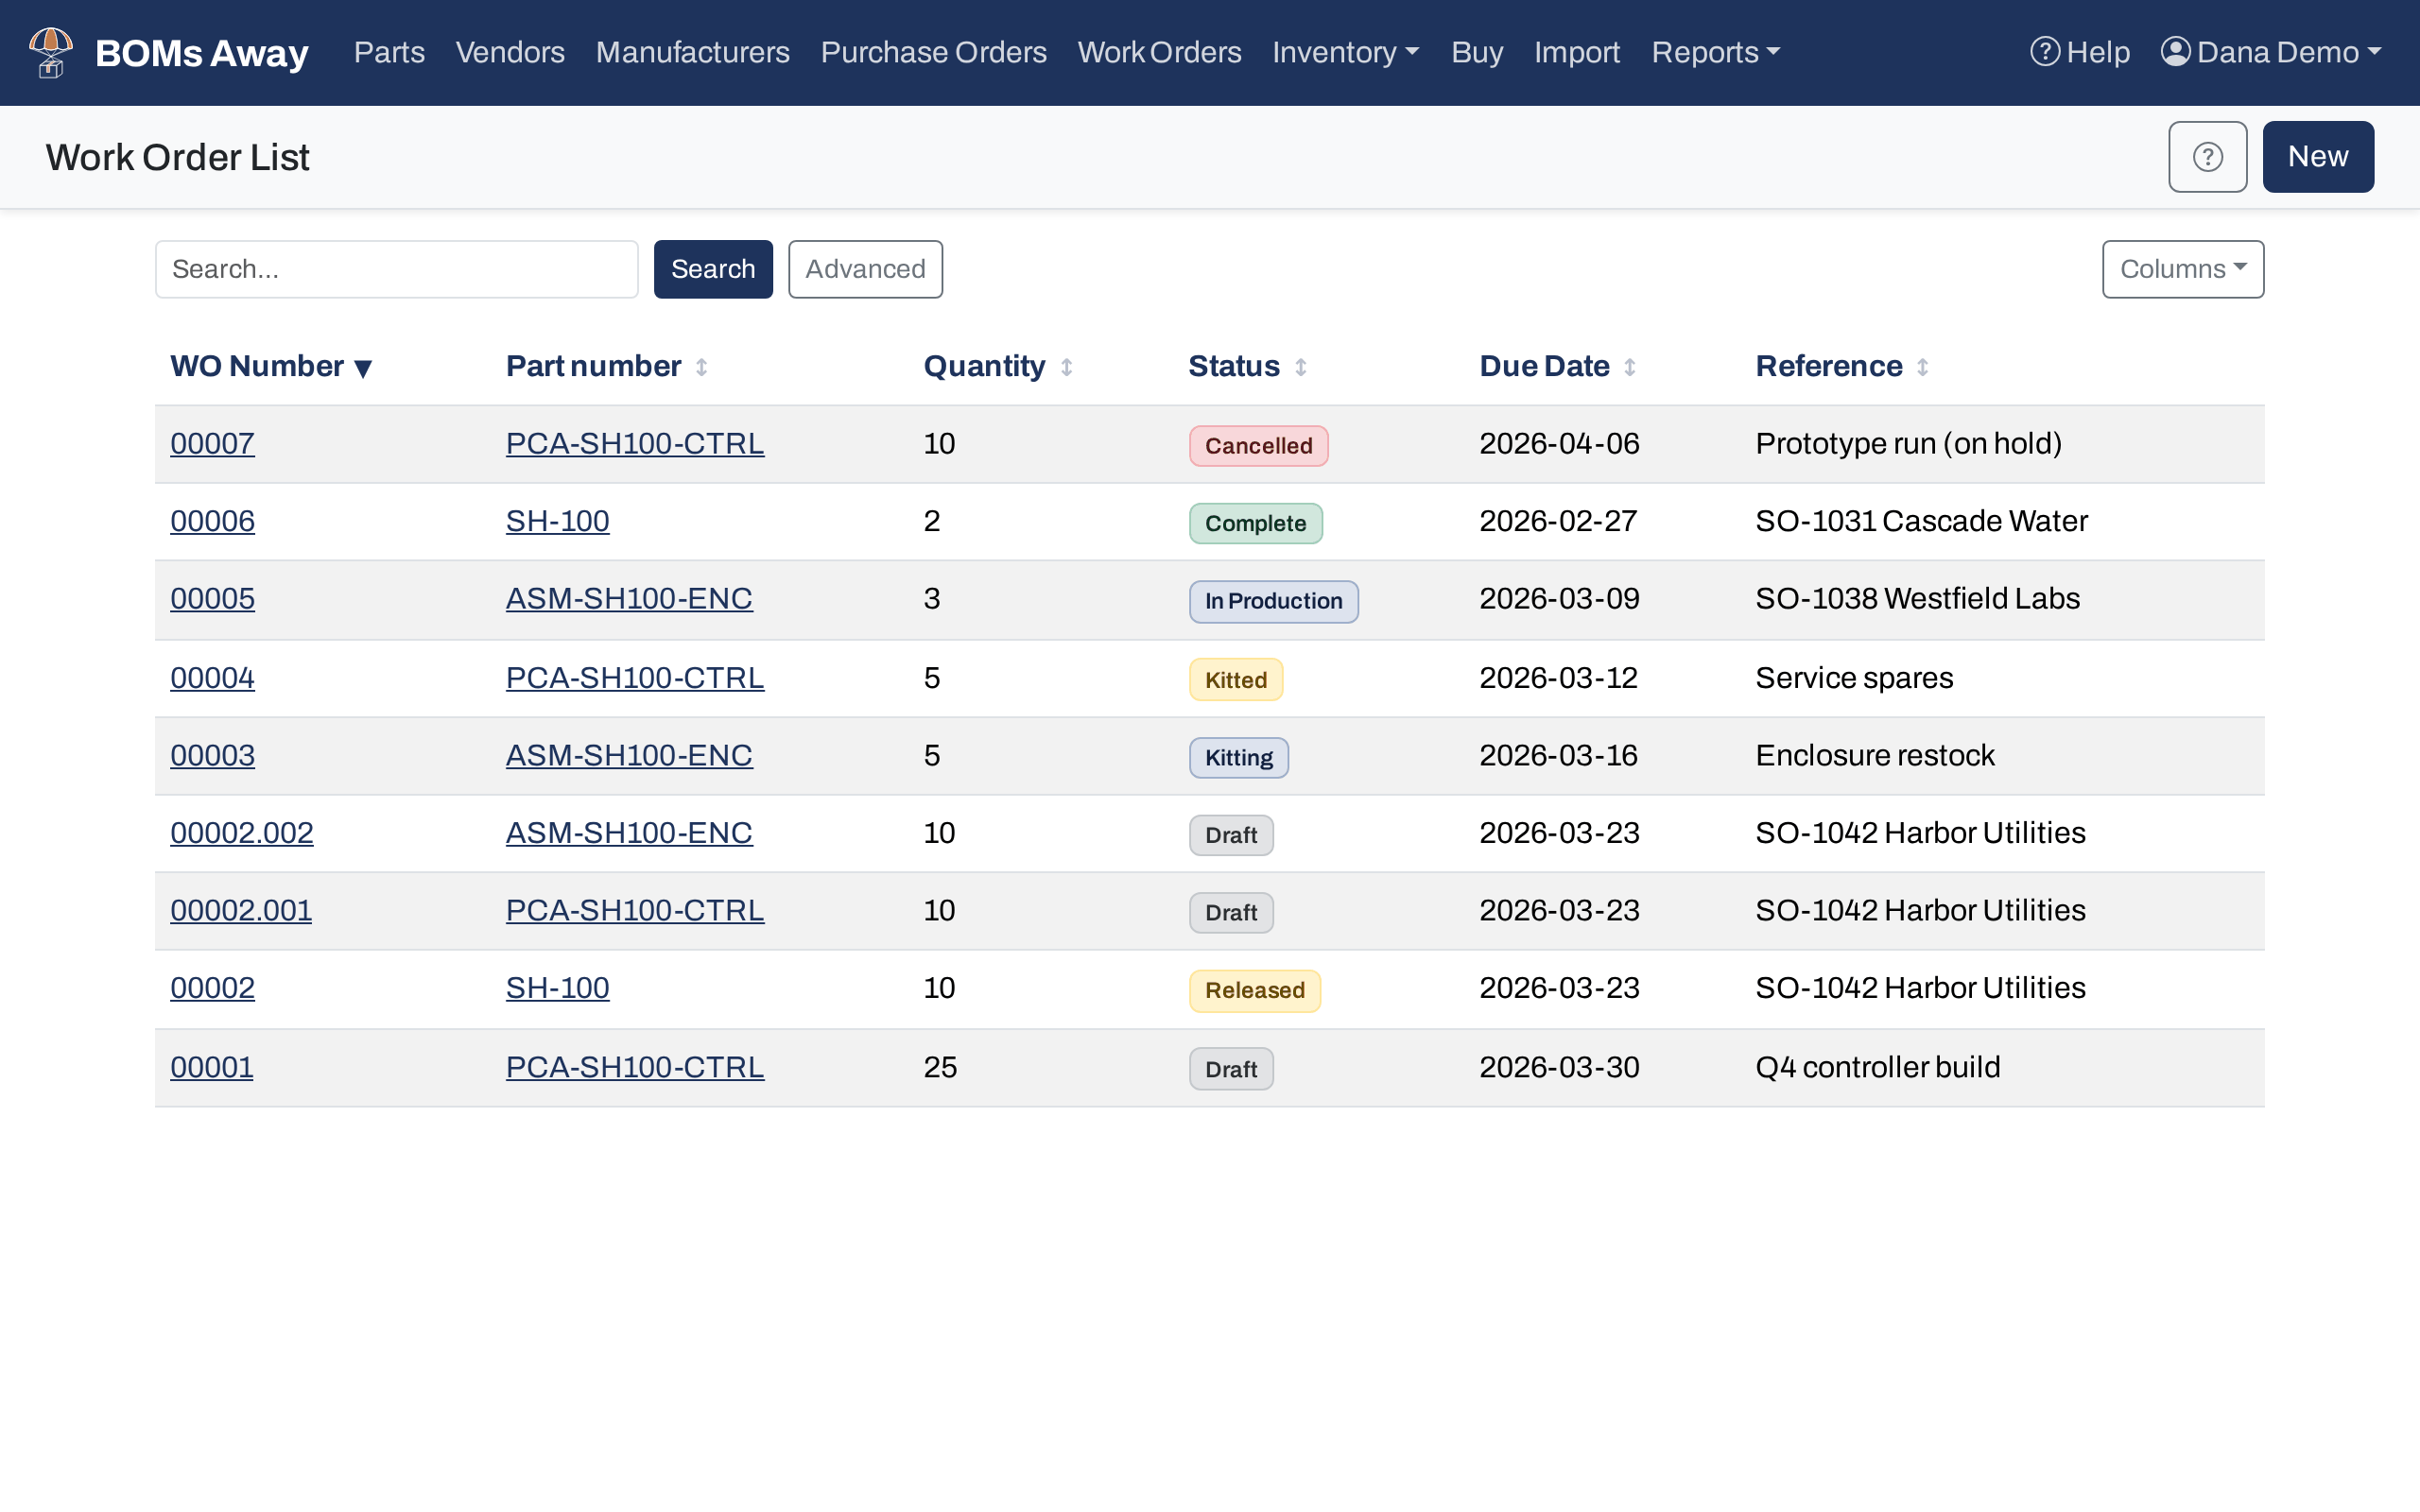Image resolution: width=2420 pixels, height=1512 pixels.
Task: Expand the Inventory dropdown menu
Action: coord(1345,52)
